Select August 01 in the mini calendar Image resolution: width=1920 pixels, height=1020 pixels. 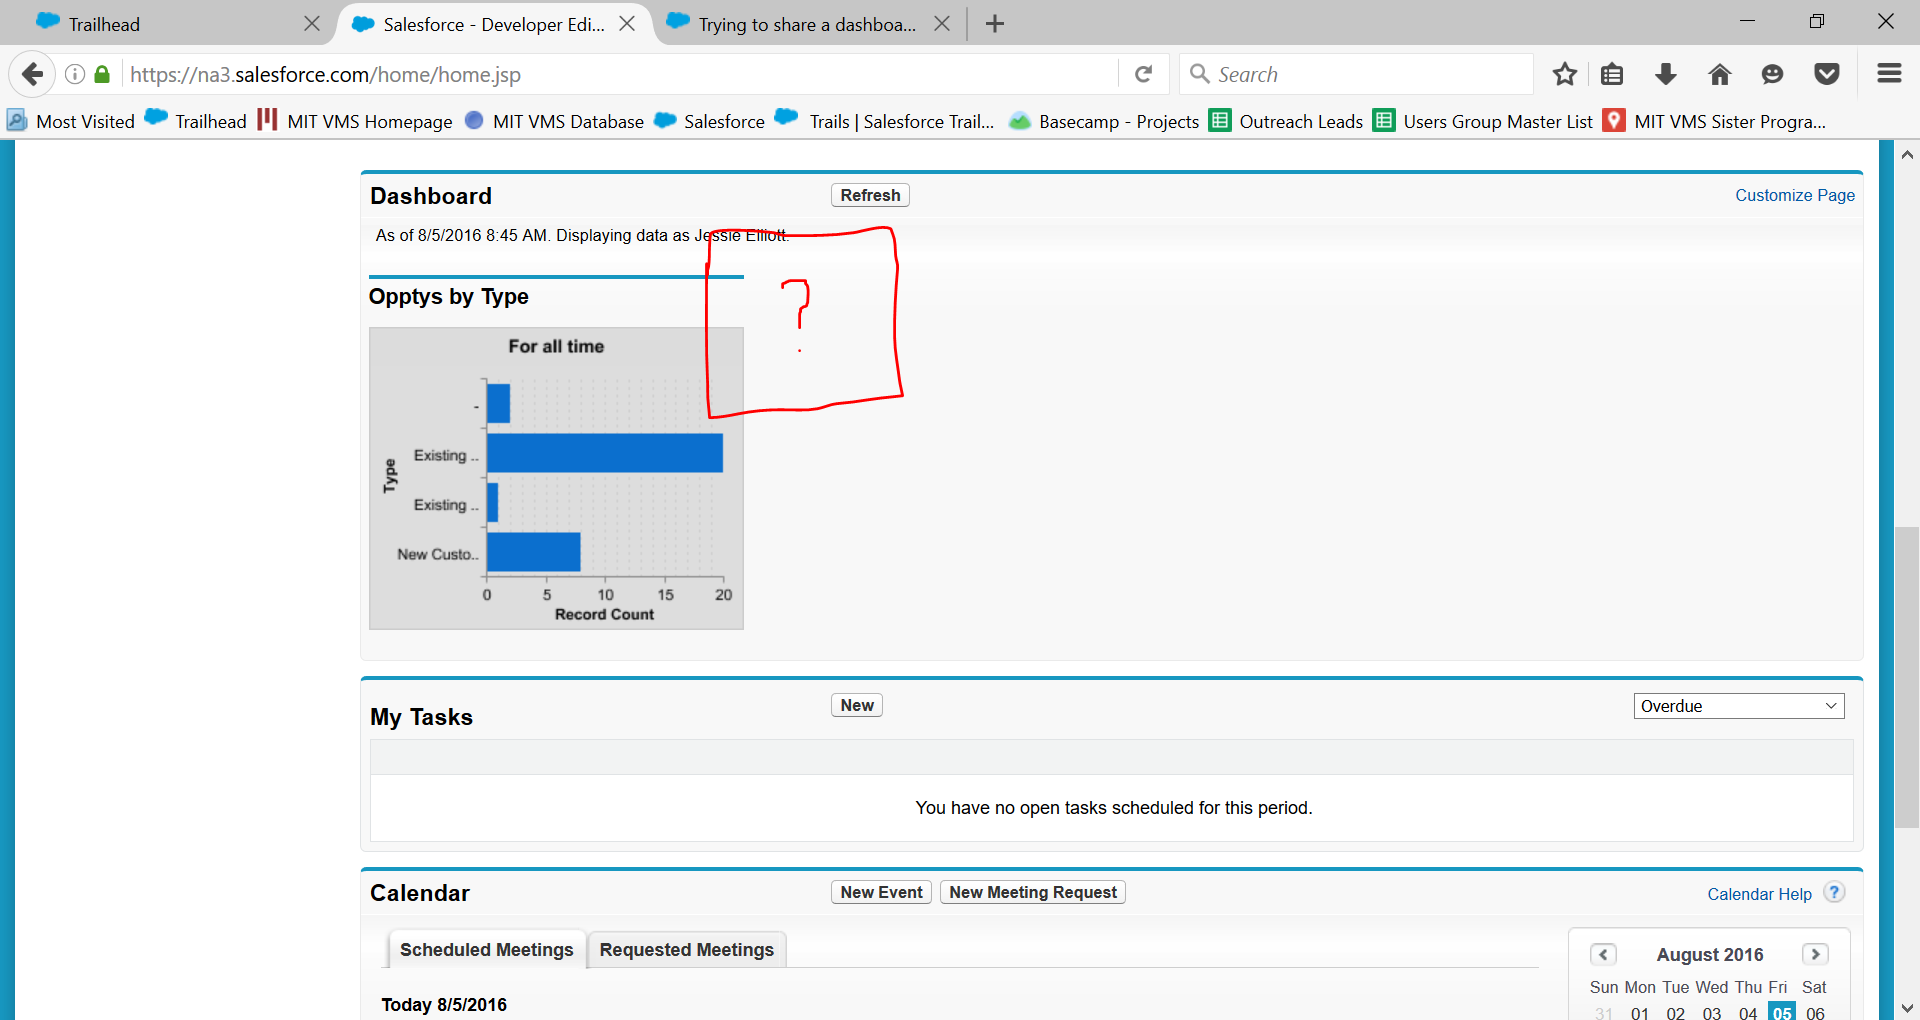click(1640, 1012)
